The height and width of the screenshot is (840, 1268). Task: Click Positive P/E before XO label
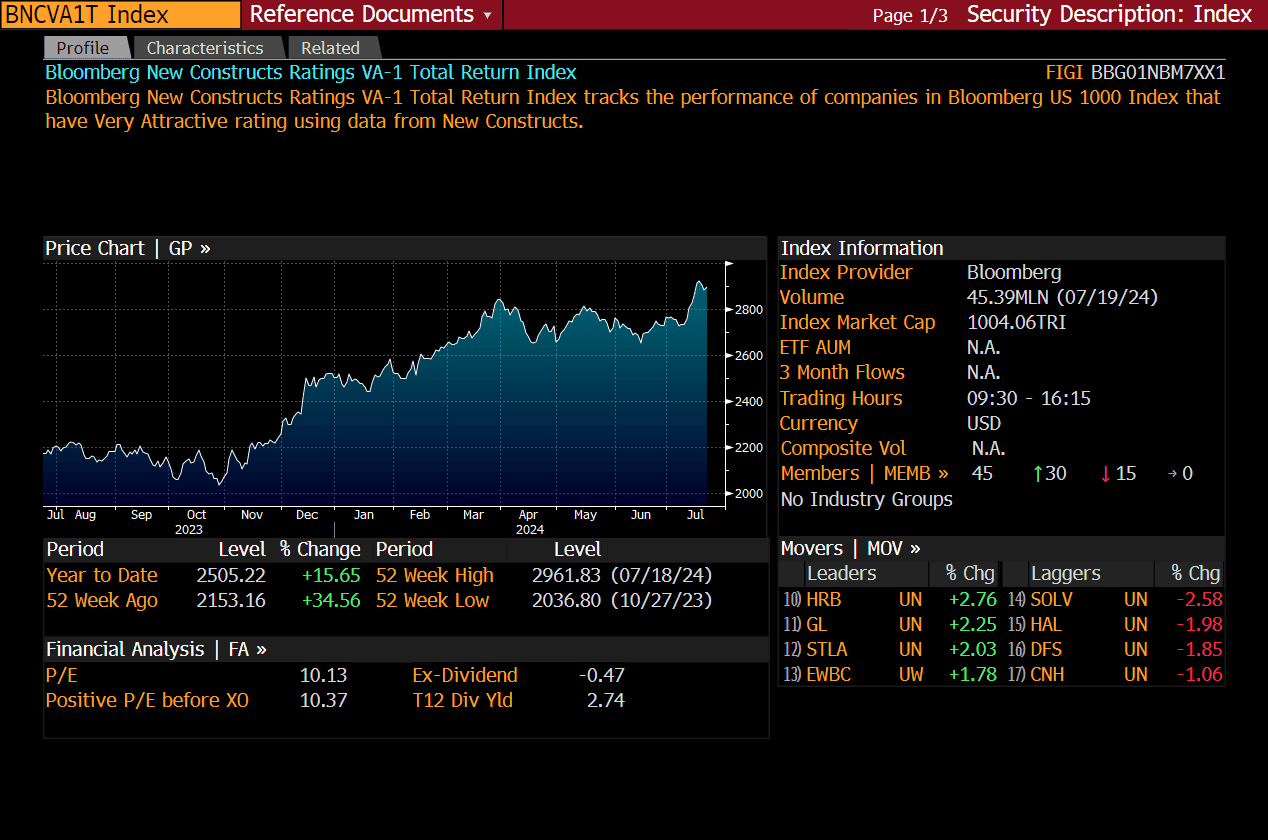coord(147,700)
